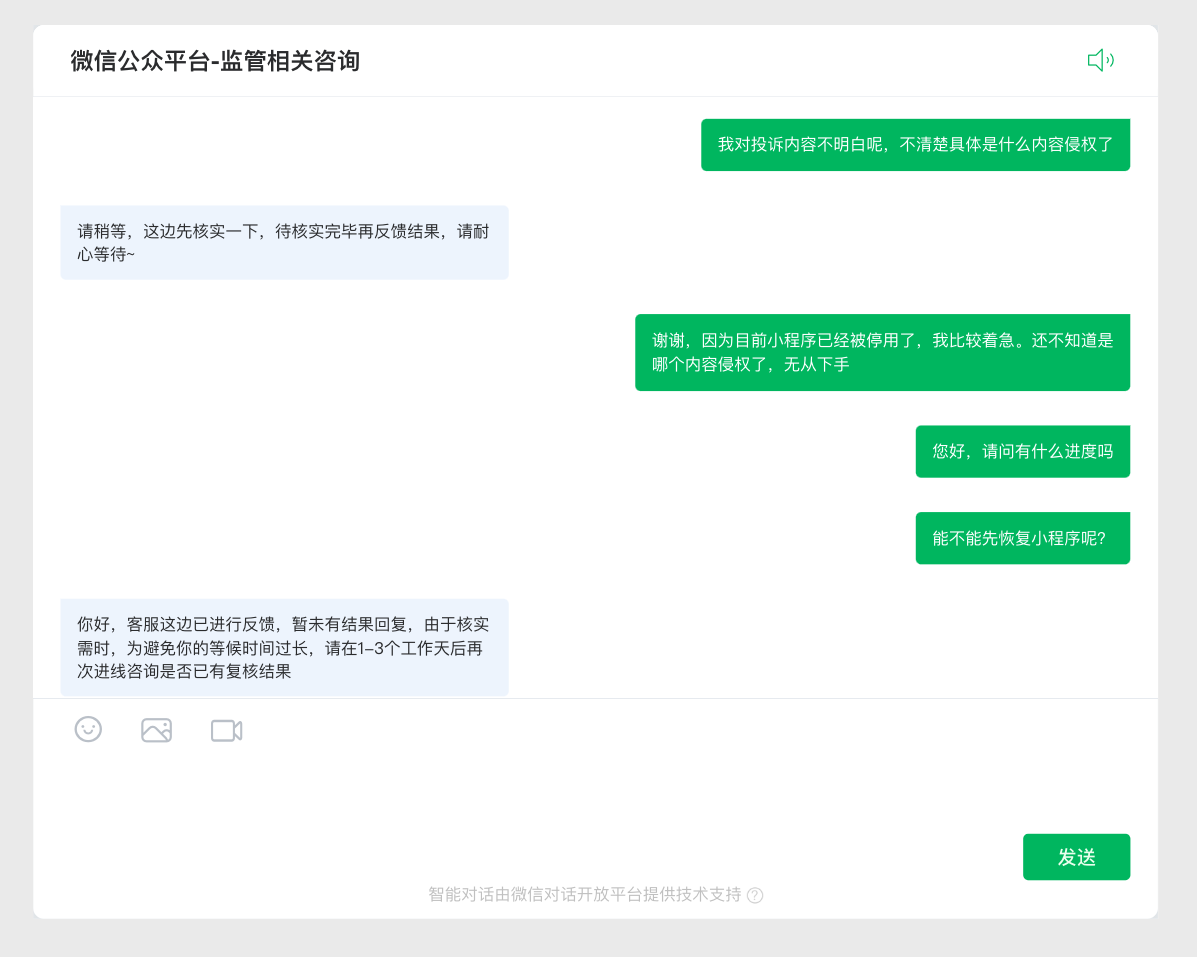
Task: Click the send video camera icon
Action: [x=227, y=730]
